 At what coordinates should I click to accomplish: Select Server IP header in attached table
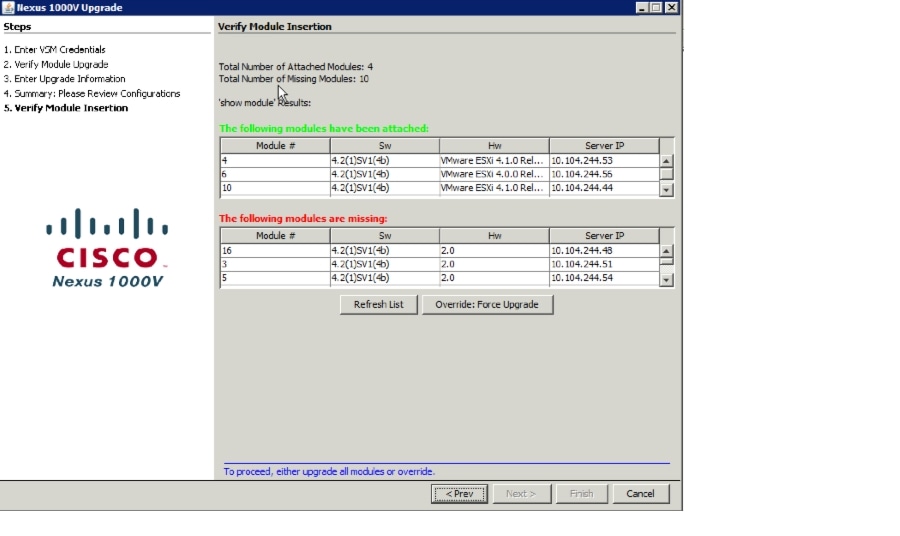click(604, 146)
